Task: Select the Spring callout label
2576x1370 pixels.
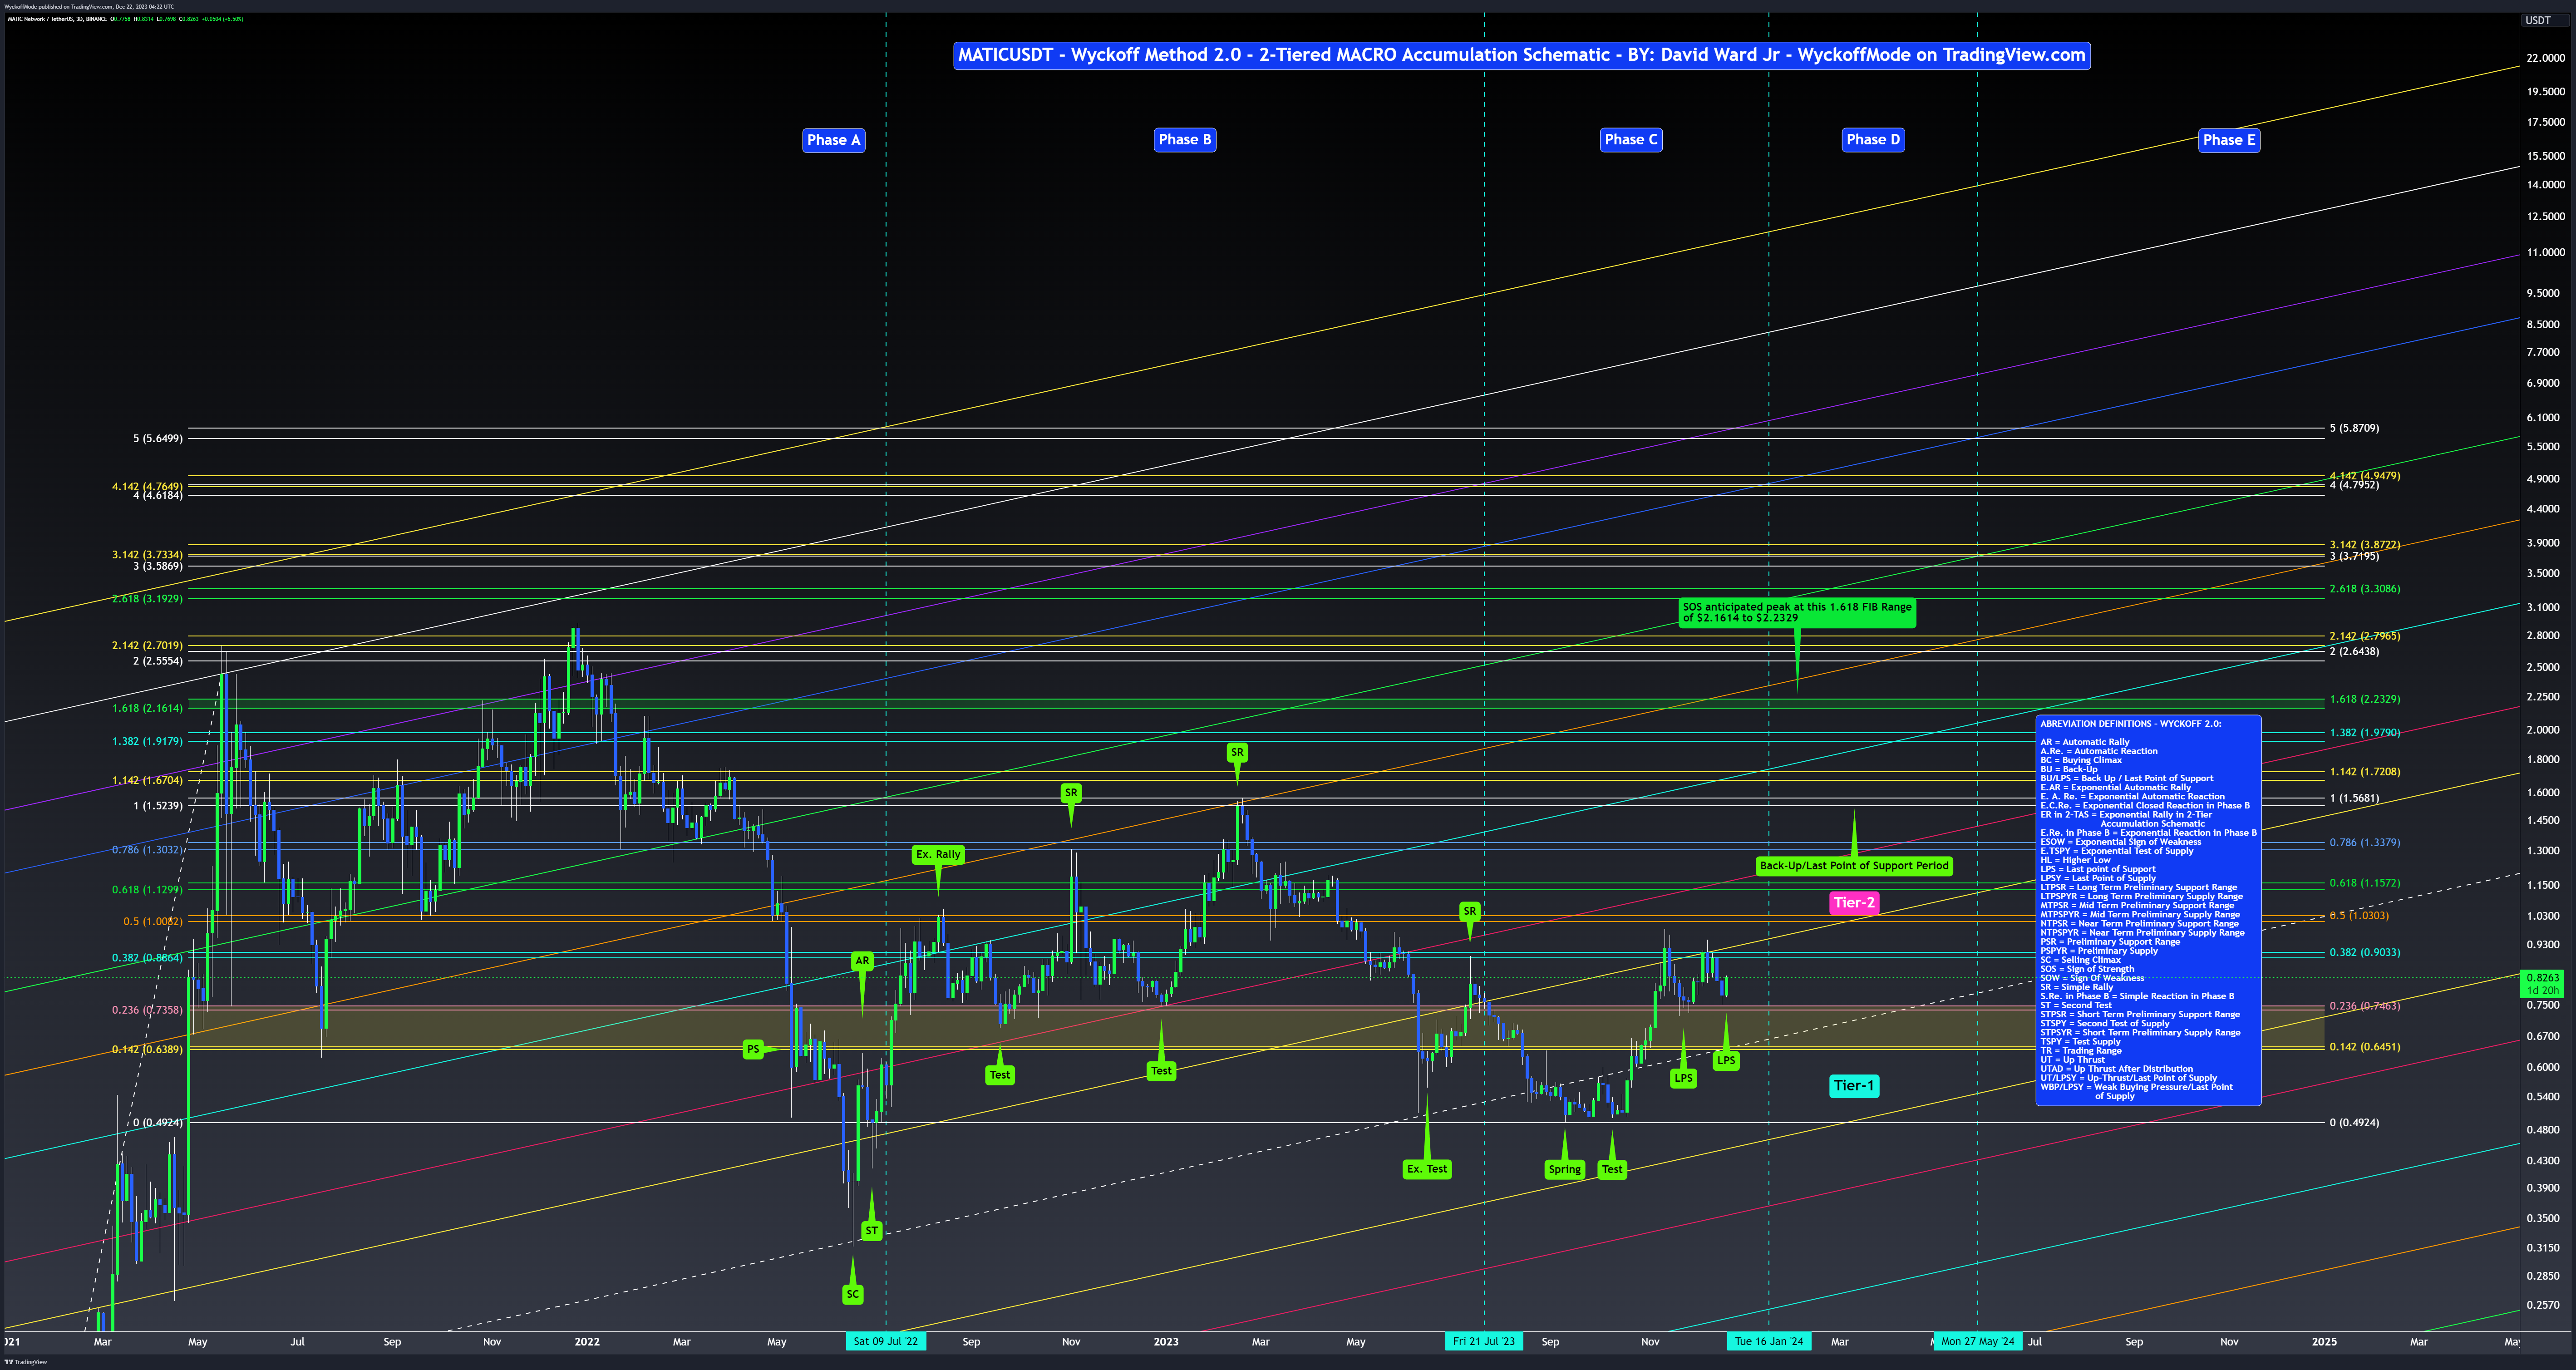Action: (x=1565, y=1170)
